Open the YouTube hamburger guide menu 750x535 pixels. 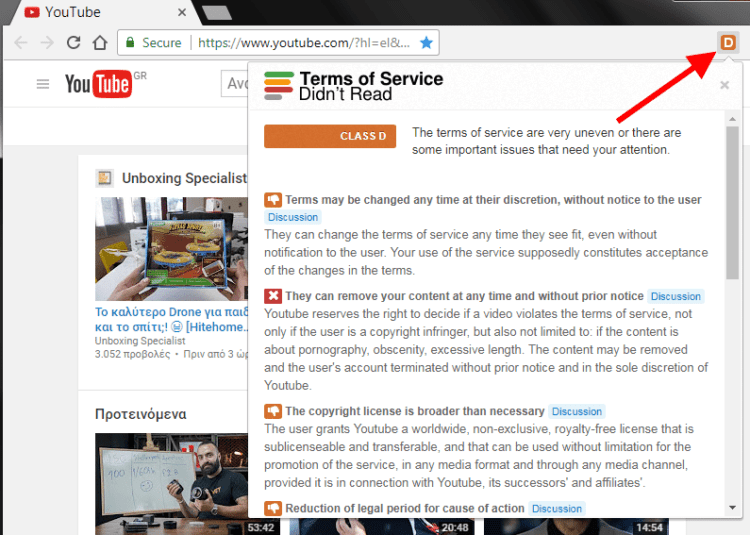pos(43,84)
